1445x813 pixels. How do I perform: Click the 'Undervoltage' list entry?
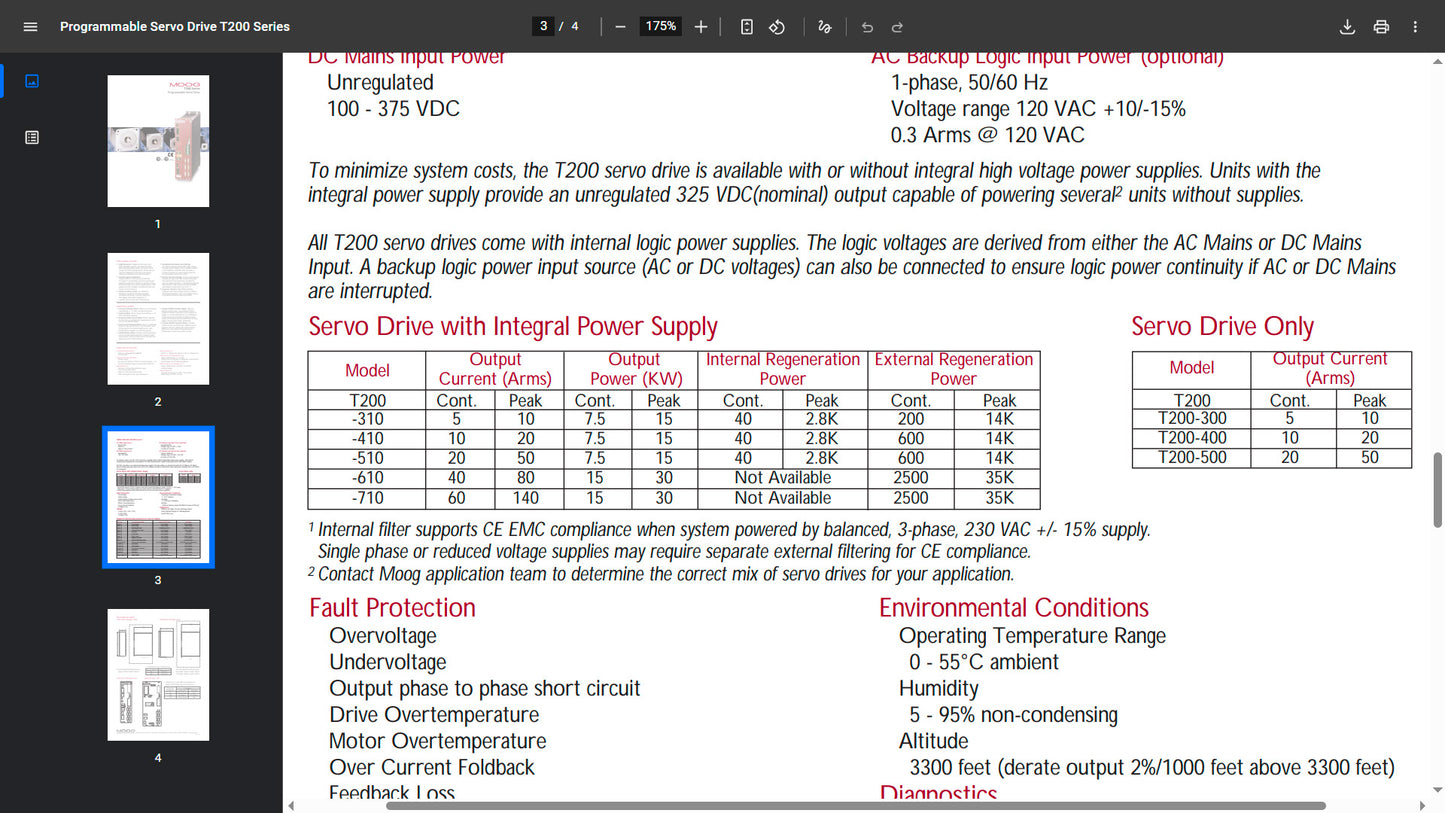point(388,662)
